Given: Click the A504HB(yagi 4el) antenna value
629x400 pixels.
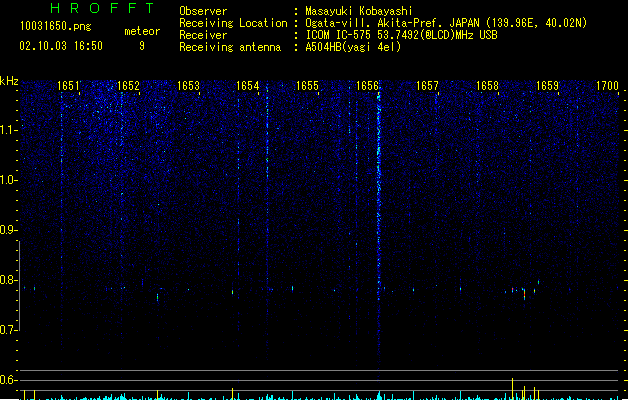Looking at the screenshot, I should [x=353, y=47].
